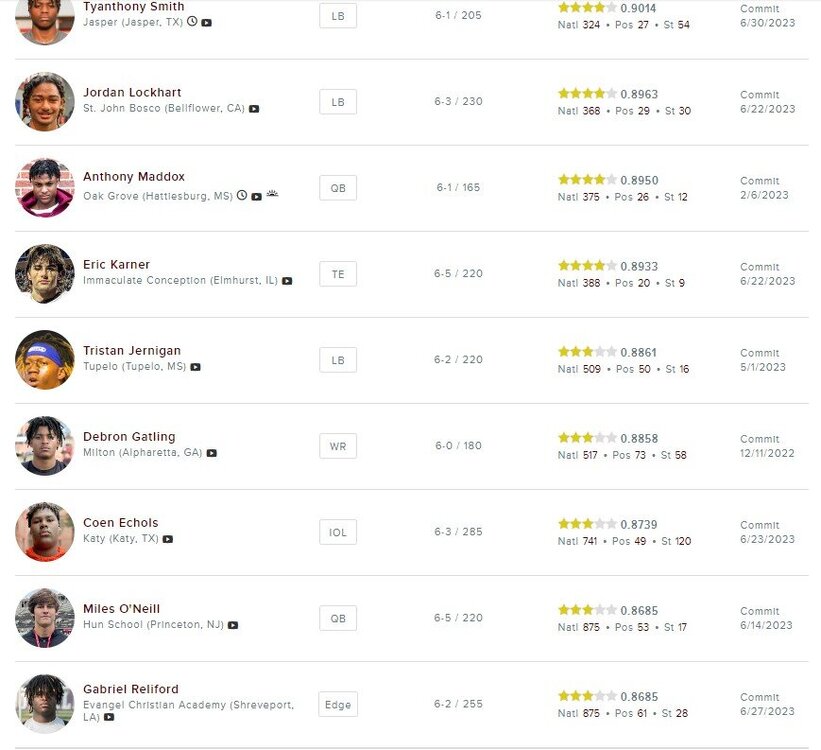Open Miles O'Neill's Hun School video icon
Viewport: 821px width, 750px height.
(233, 625)
